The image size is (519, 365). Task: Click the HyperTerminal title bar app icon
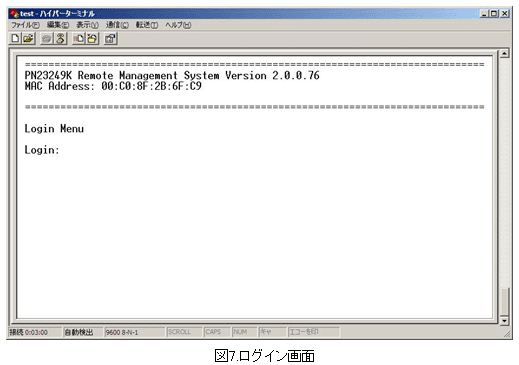14,14
